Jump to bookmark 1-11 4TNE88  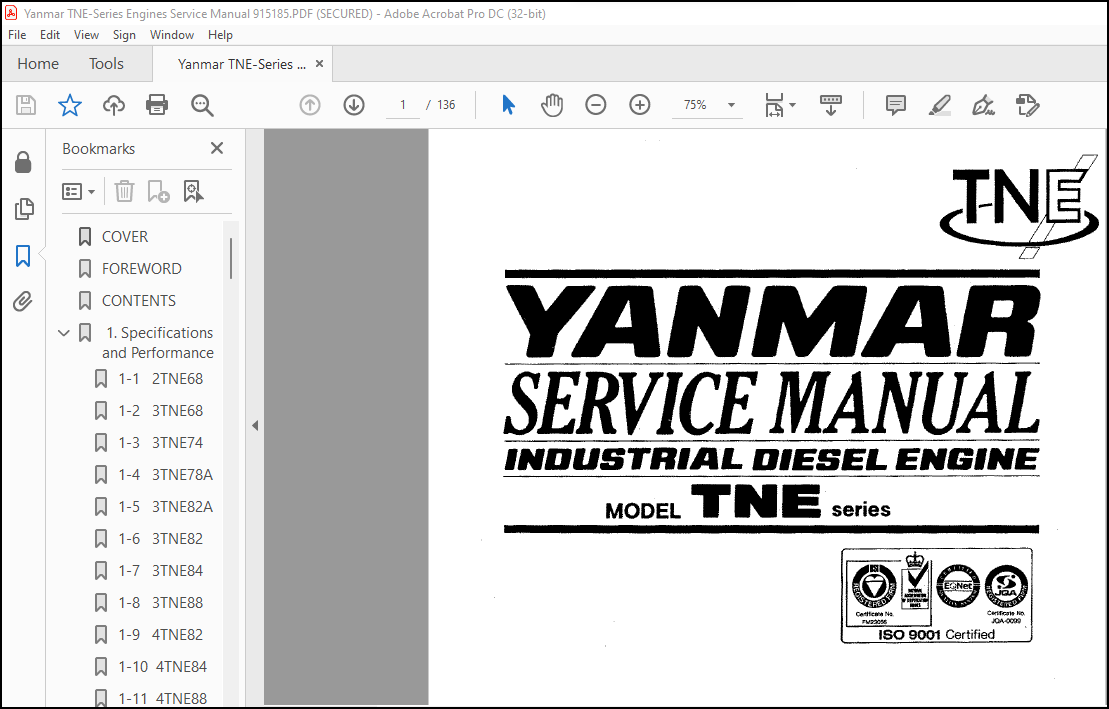(x=163, y=698)
